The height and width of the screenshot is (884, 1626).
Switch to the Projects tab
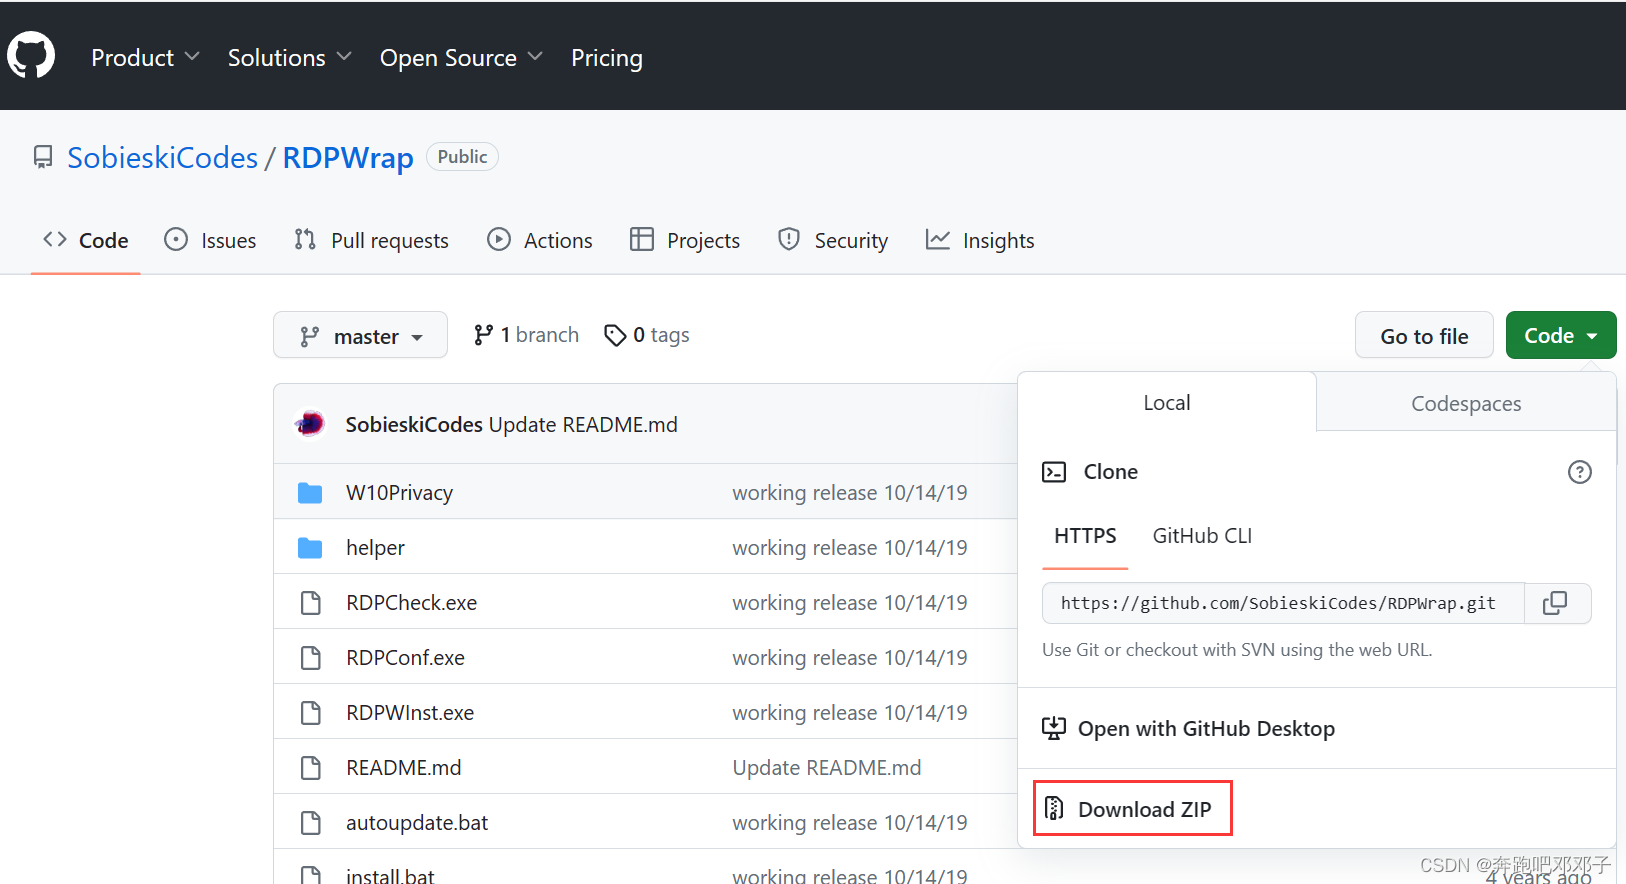point(685,241)
